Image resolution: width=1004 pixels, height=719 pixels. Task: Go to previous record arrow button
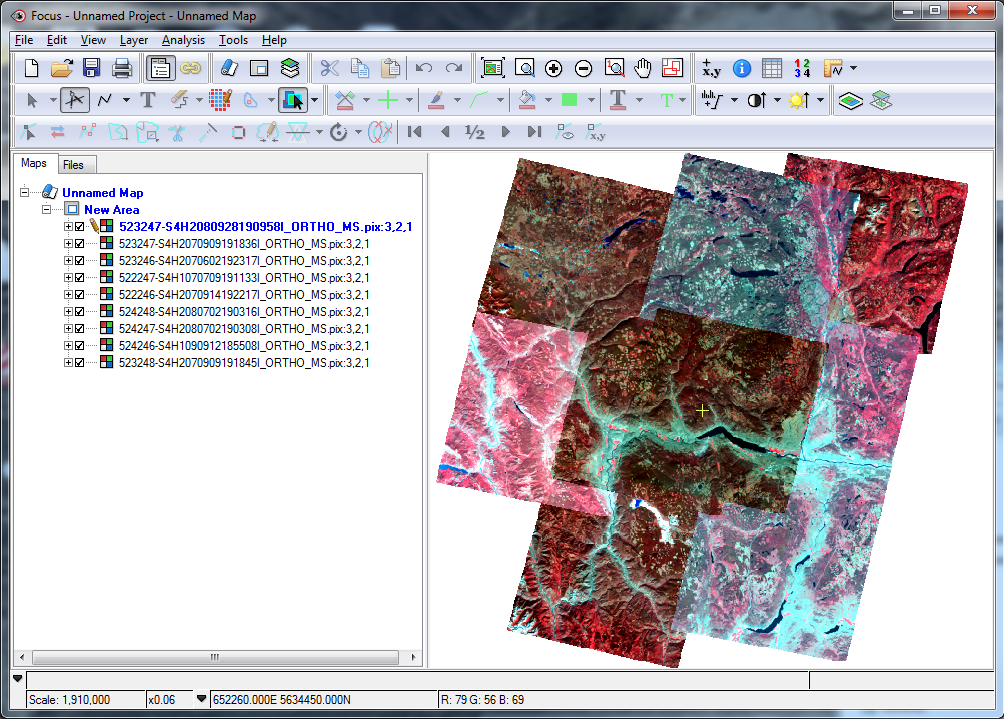coord(444,132)
